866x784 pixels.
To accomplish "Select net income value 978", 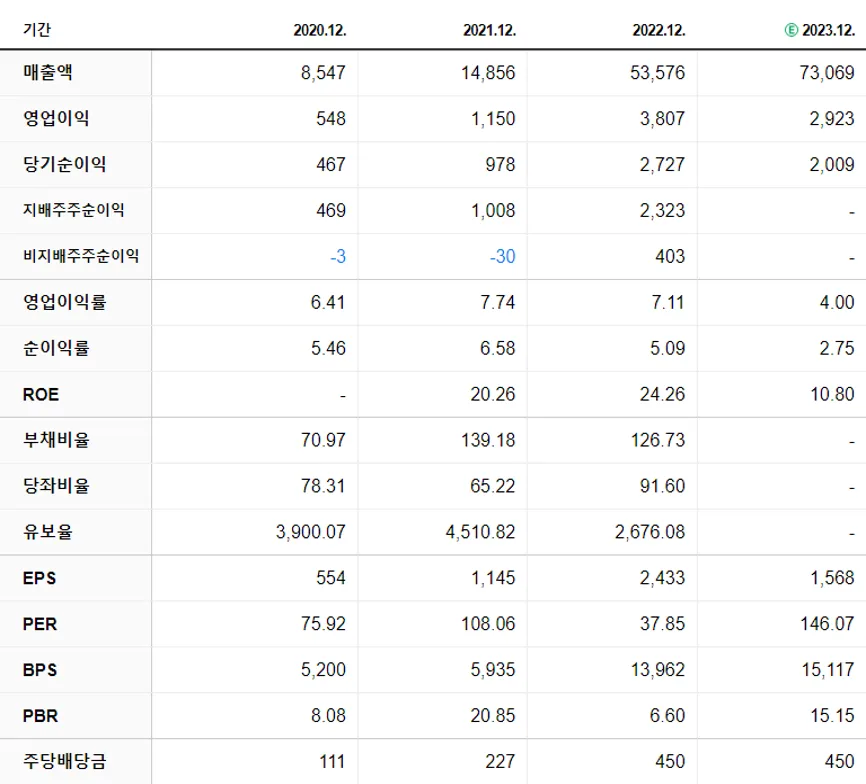I will pos(500,164).
